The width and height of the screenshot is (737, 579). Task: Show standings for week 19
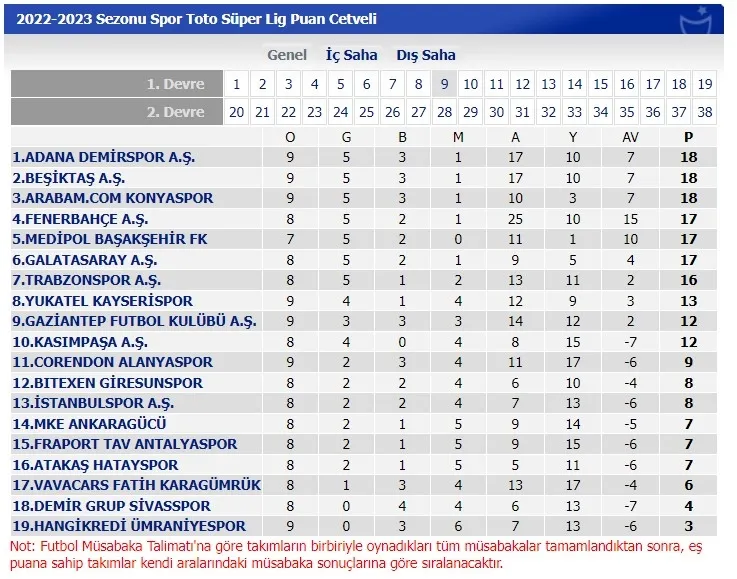click(x=705, y=84)
